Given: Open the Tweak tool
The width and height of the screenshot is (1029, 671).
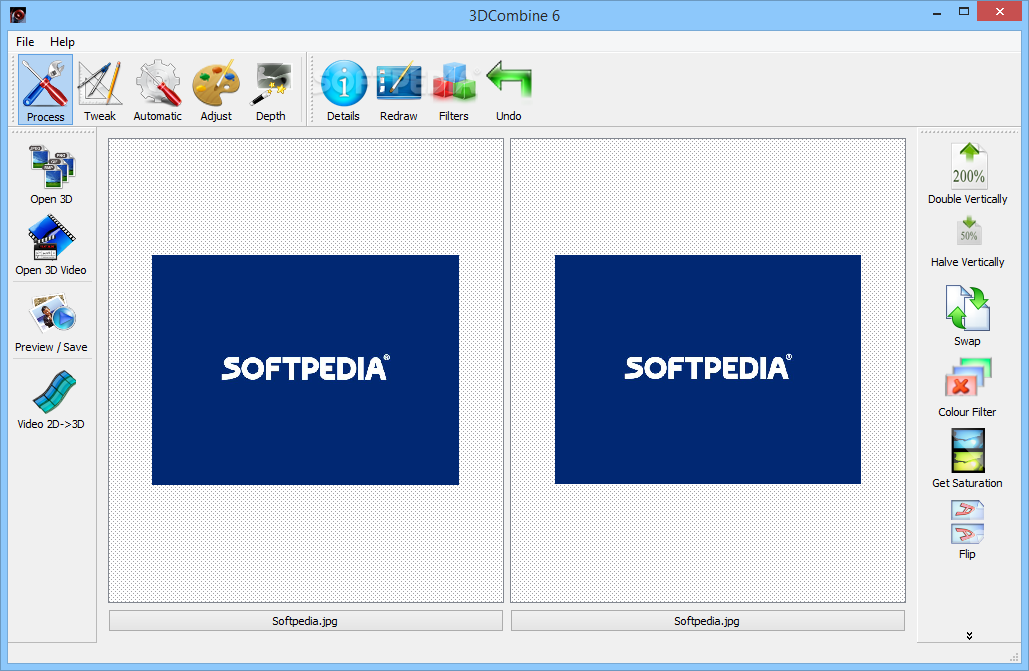Looking at the screenshot, I should (x=100, y=90).
